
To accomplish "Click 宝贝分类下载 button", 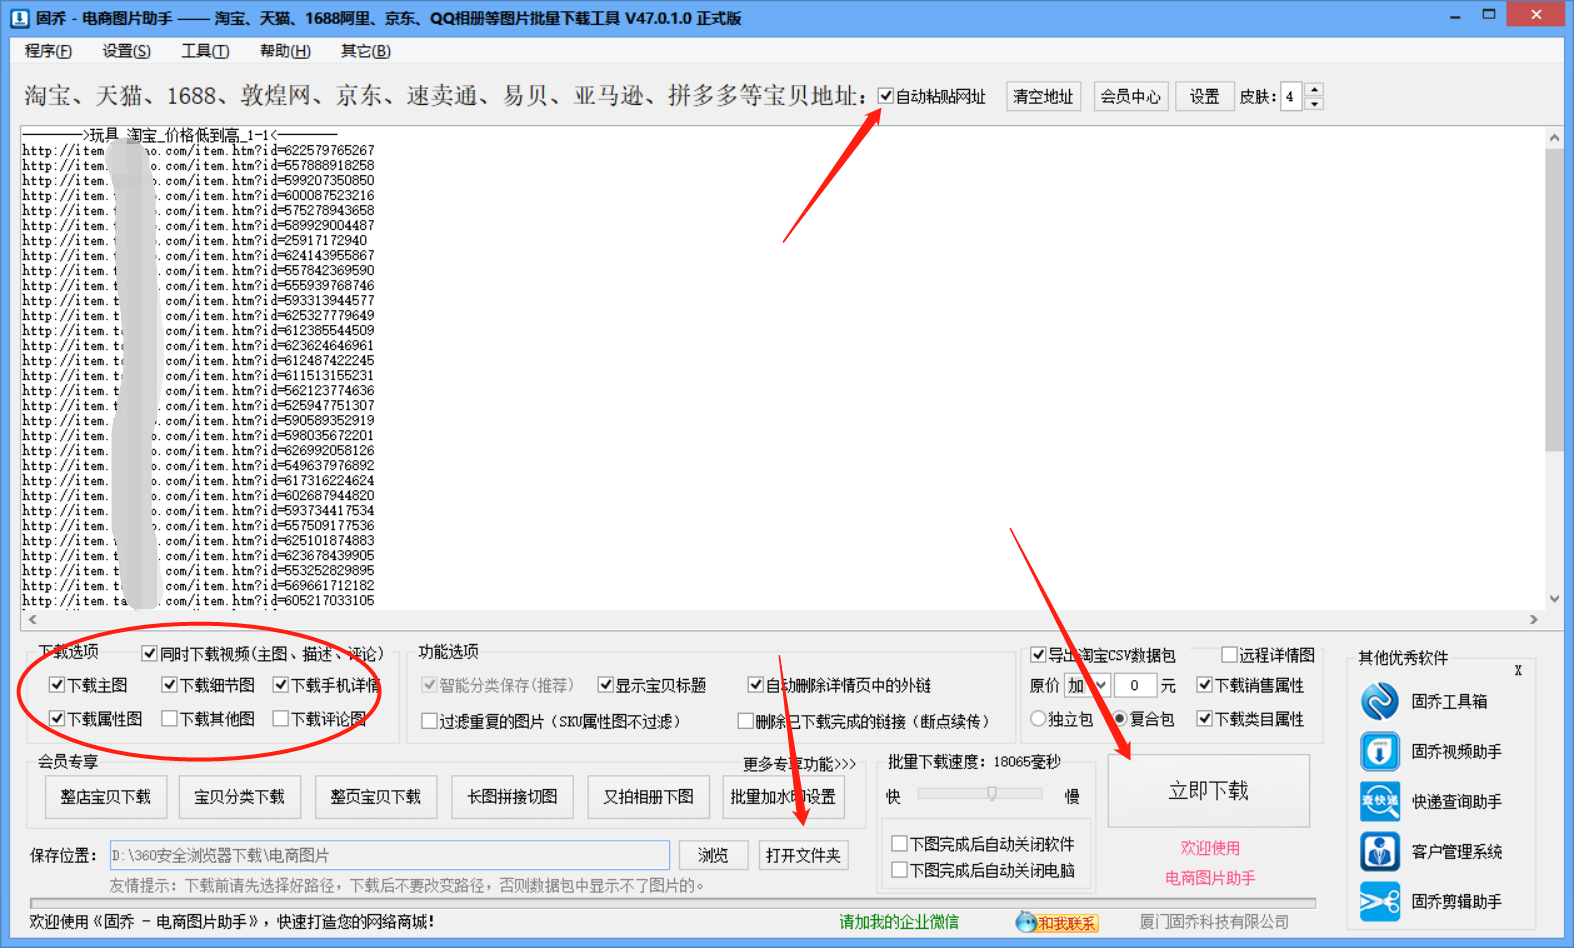I will pos(239,797).
